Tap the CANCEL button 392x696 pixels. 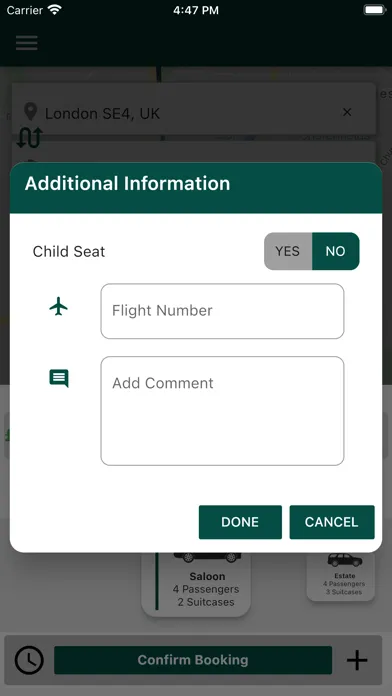(x=332, y=522)
